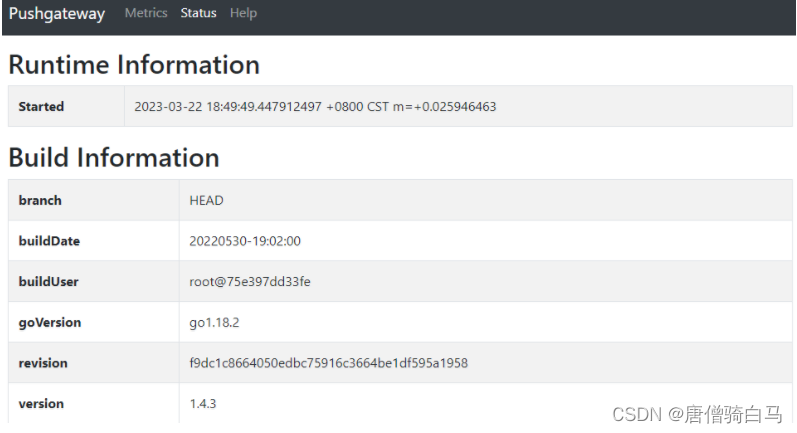The width and height of the screenshot is (797, 433).
Task: Open the Help menu item
Action: coord(243,14)
